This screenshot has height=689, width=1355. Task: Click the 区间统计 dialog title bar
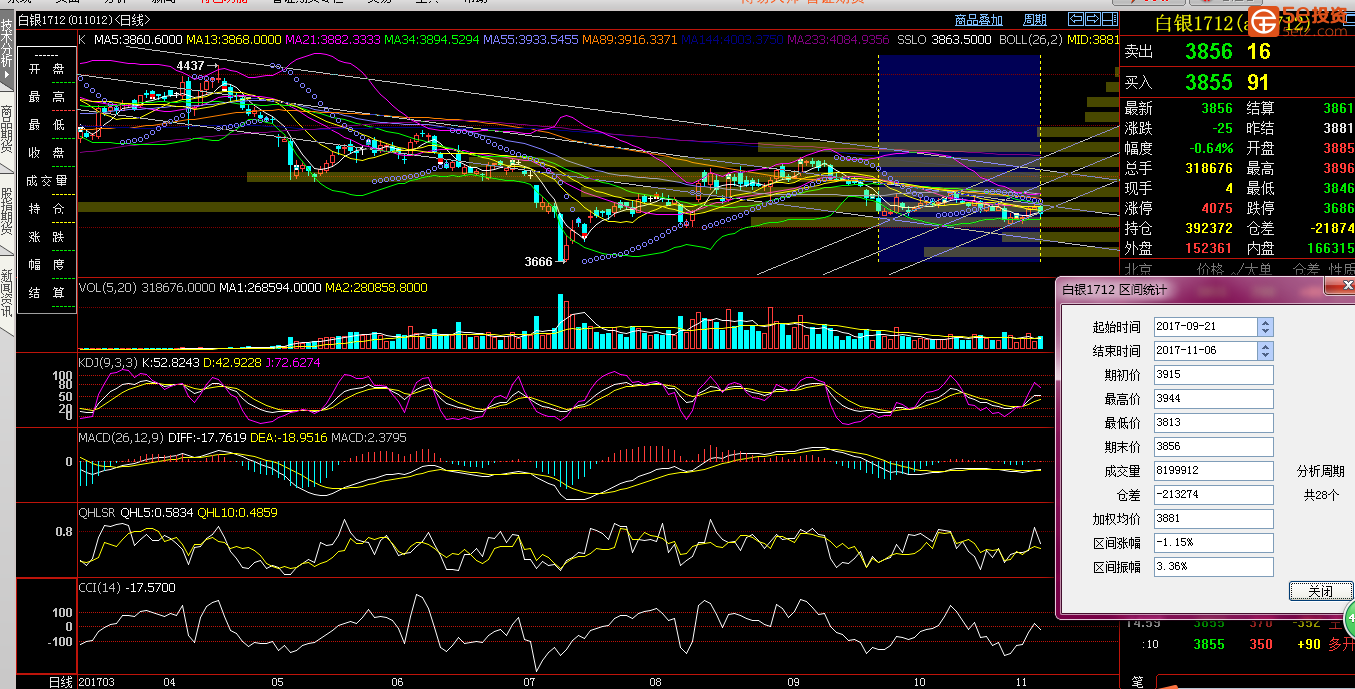coord(1190,288)
